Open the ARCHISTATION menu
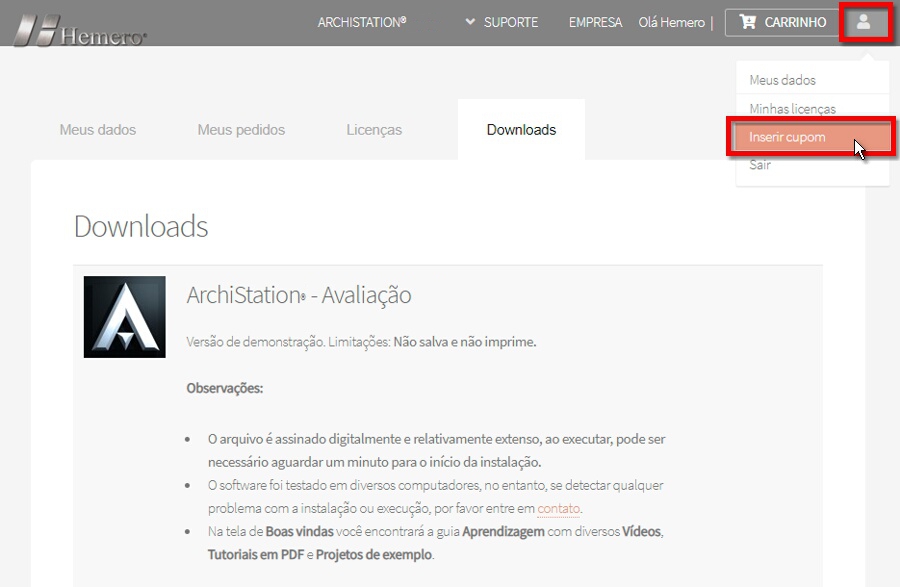This screenshot has height=587, width=900. point(362,22)
